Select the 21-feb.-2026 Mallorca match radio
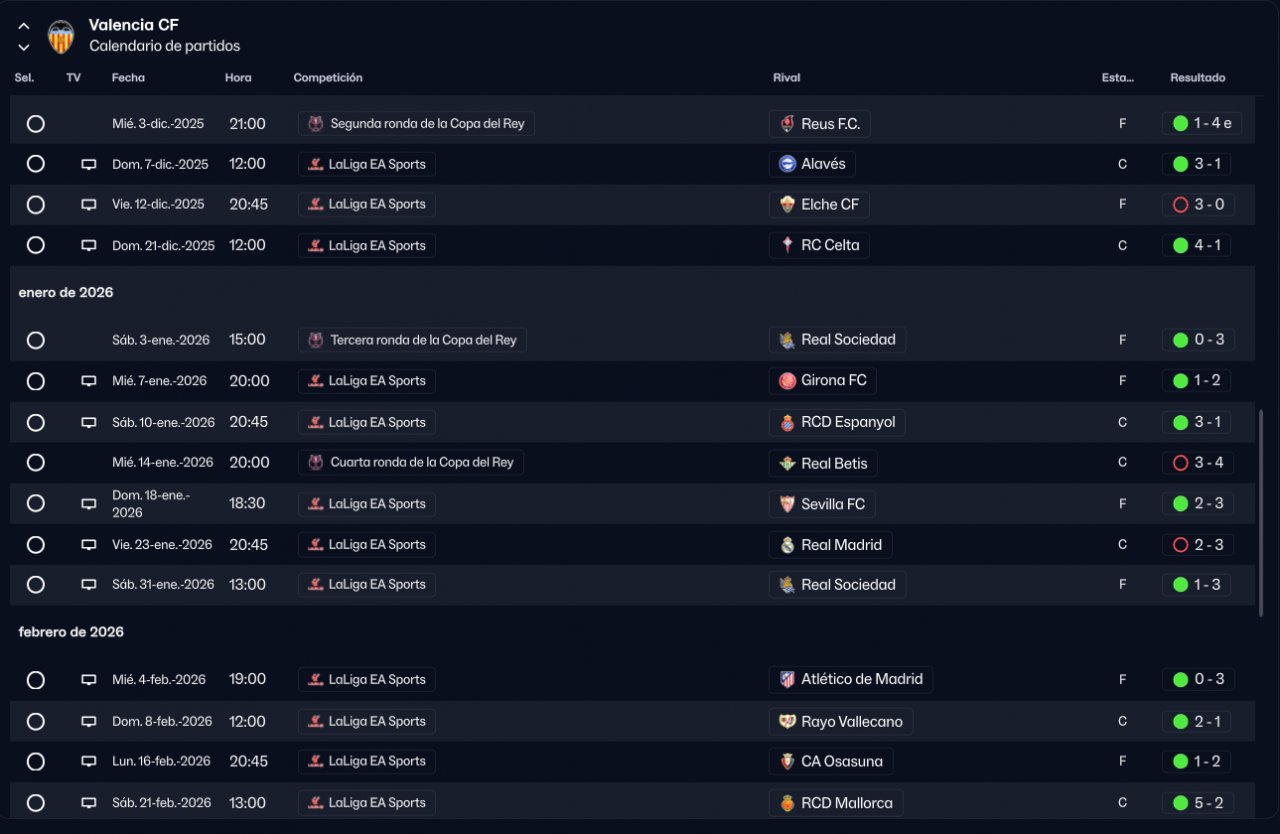1280x834 pixels. [x=36, y=803]
